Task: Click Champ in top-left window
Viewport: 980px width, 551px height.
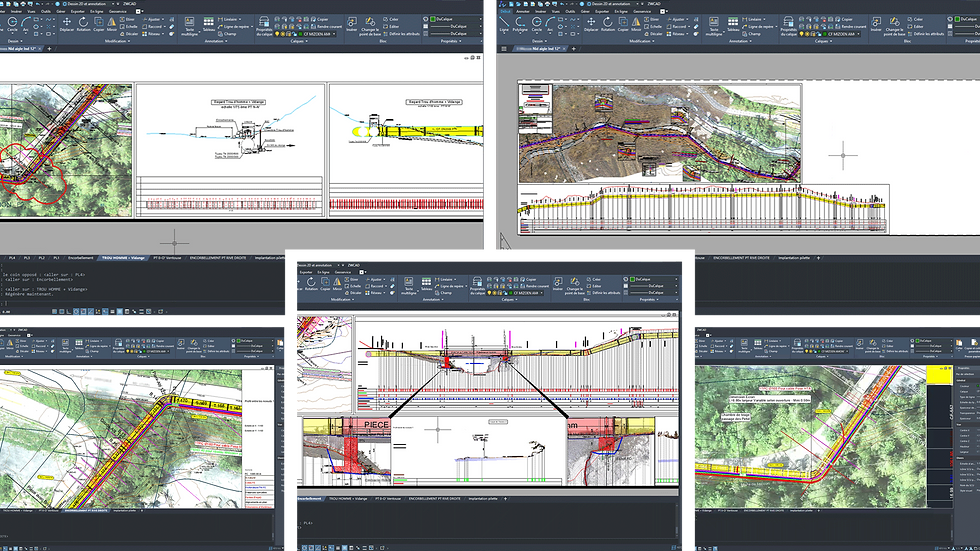Action: pyautogui.click(x=227, y=34)
